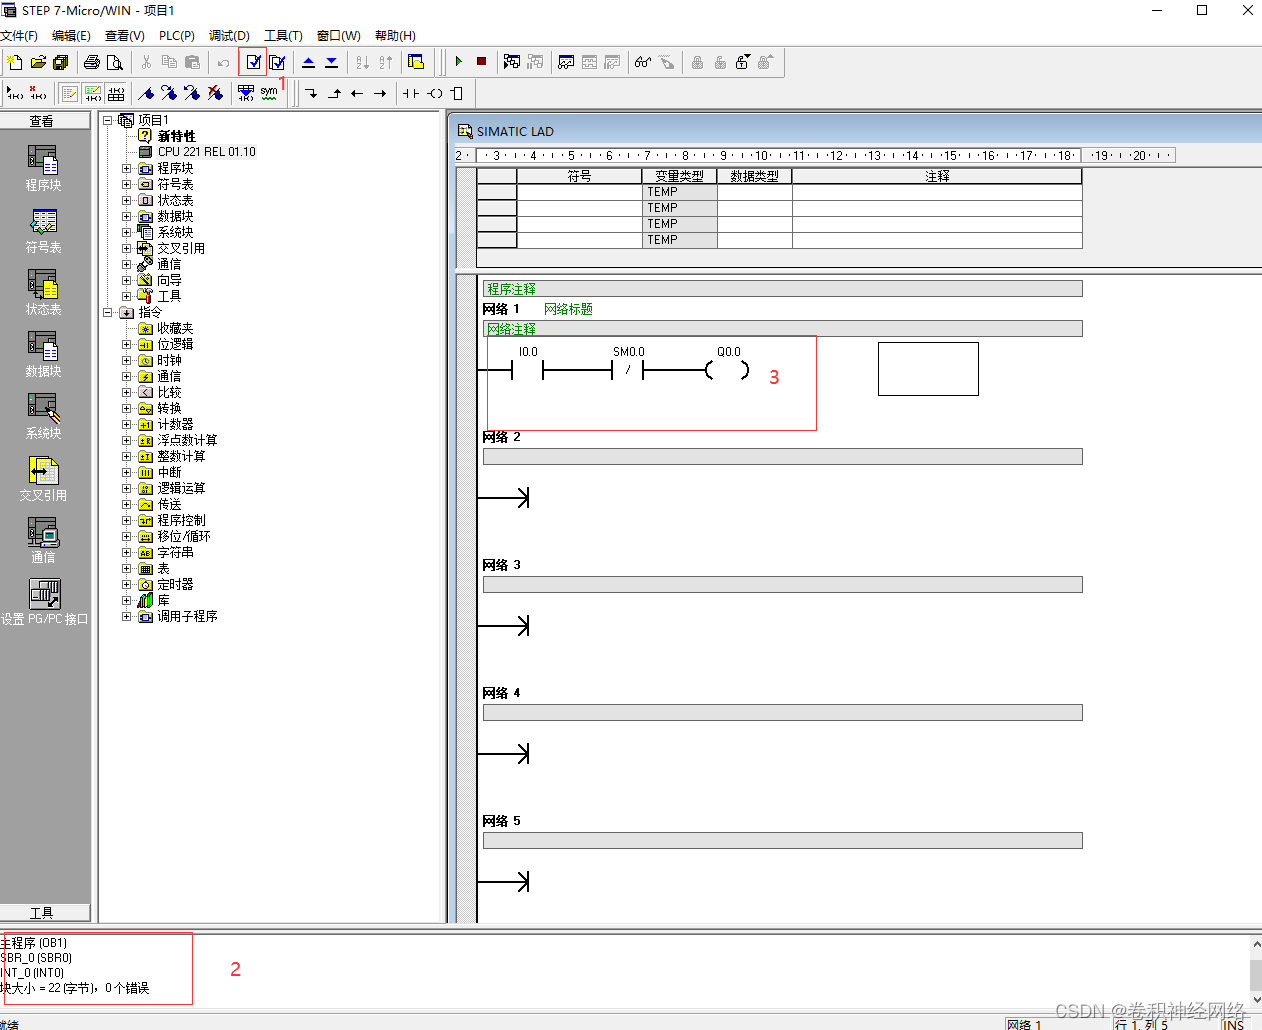Expand the 计数器 instruction folder
The image size is (1262, 1030).
(127, 424)
